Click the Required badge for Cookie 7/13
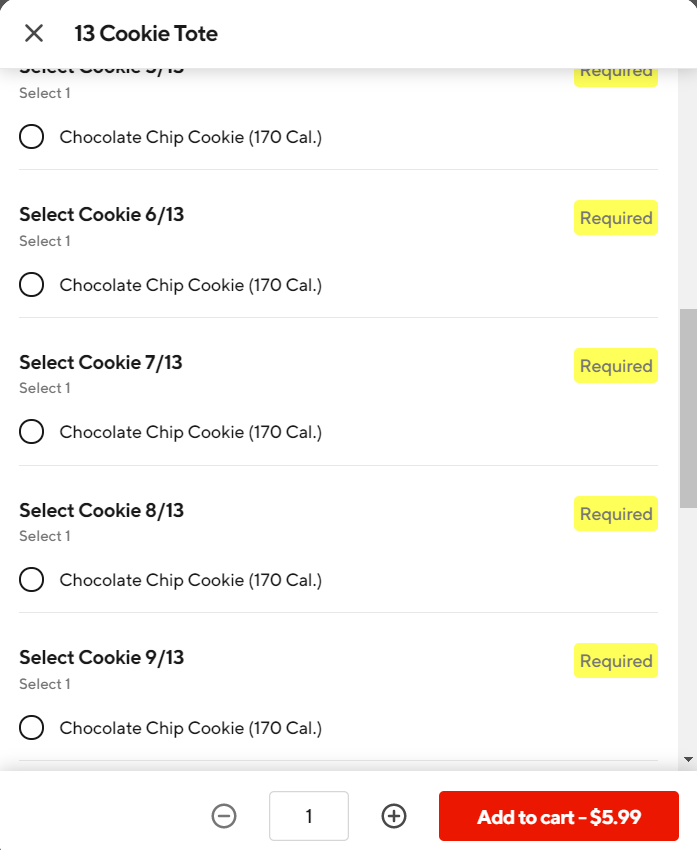Viewport: 697px width, 850px height. [616, 366]
